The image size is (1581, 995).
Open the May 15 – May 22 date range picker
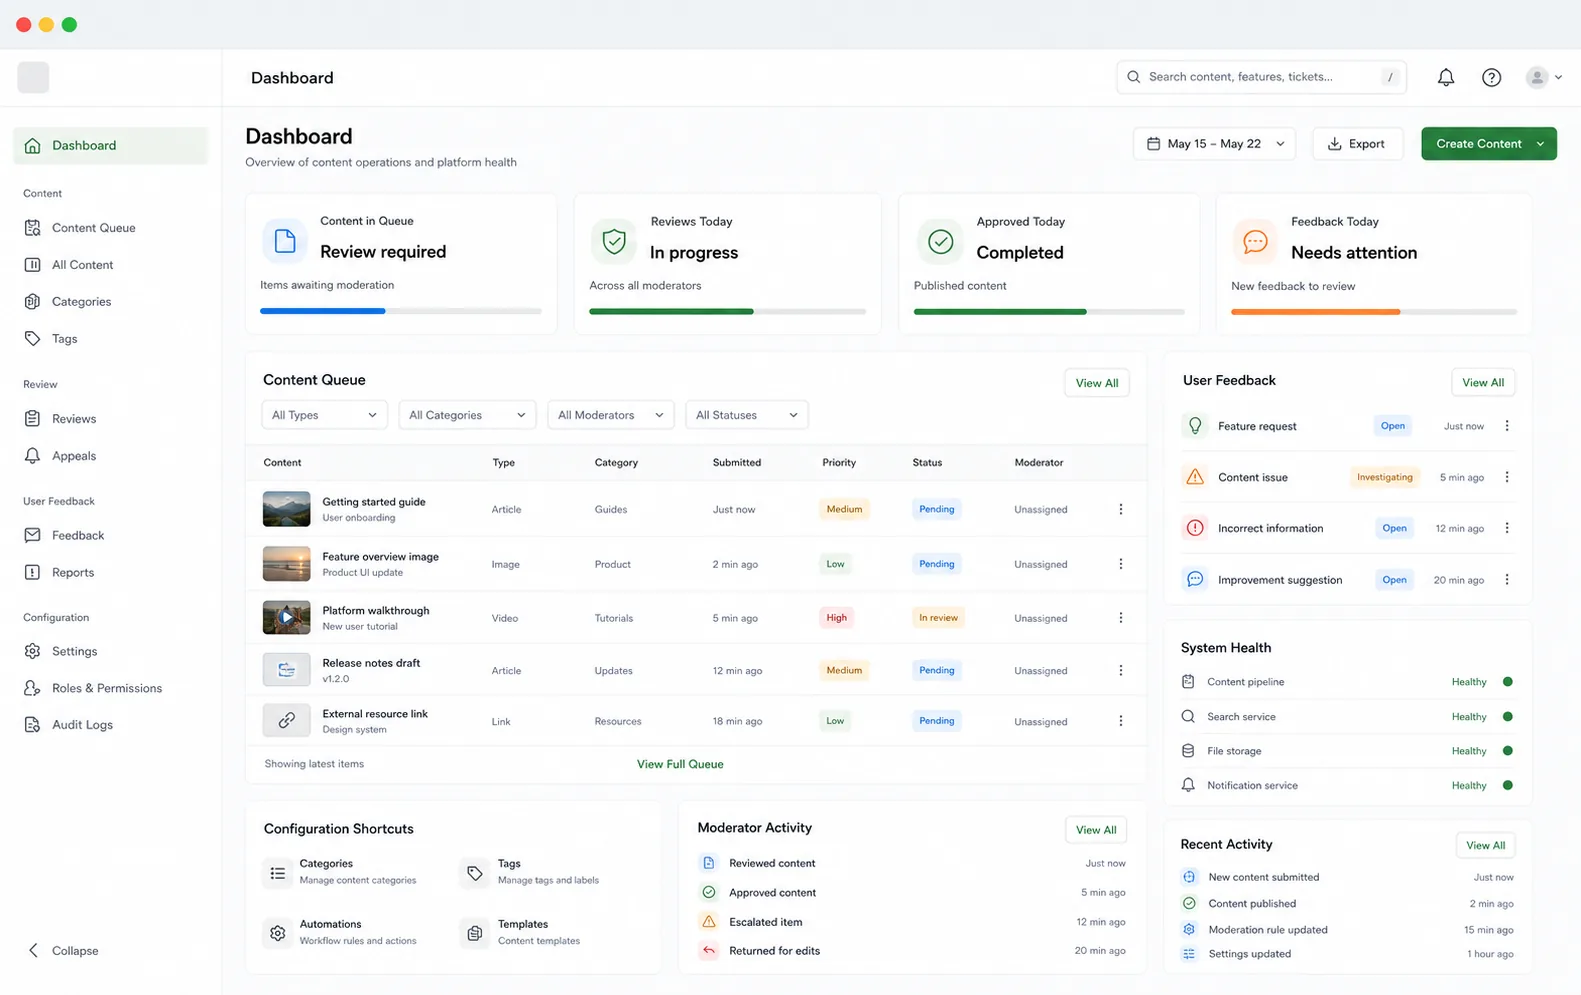[1215, 144]
